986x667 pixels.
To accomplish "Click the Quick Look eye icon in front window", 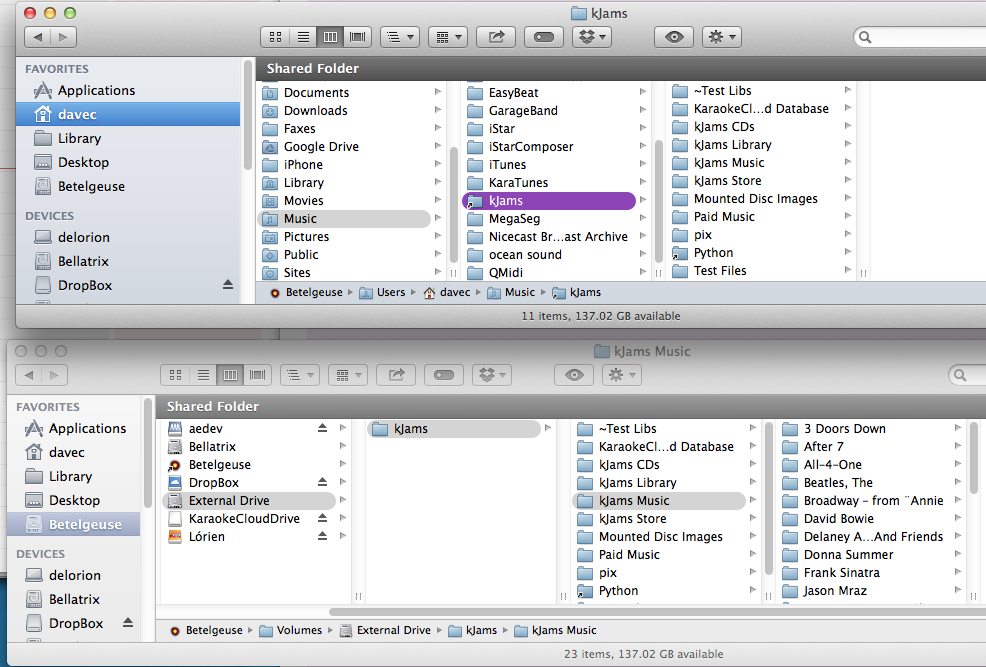I will coord(675,37).
